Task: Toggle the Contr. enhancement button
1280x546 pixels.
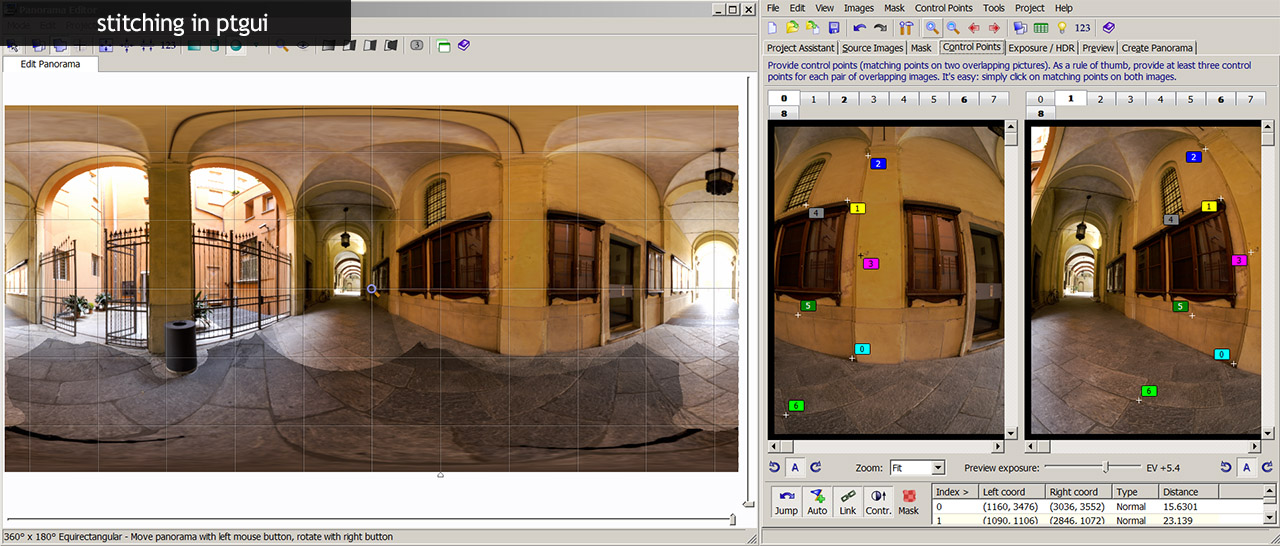Action: [878, 502]
